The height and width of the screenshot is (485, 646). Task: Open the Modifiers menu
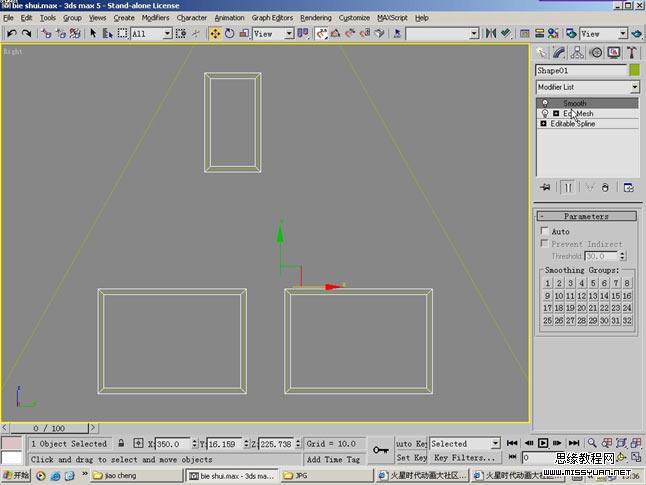pyautogui.click(x=155, y=18)
